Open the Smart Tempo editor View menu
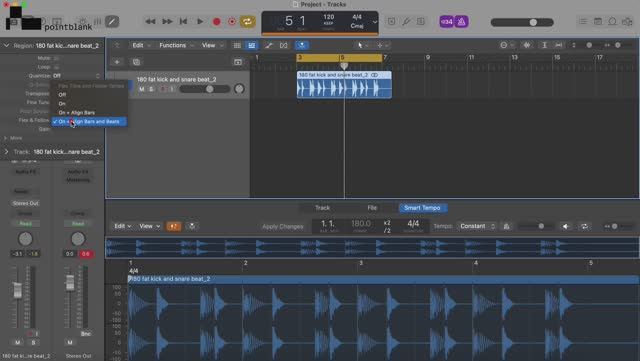 pyautogui.click(x=150, y=226)
